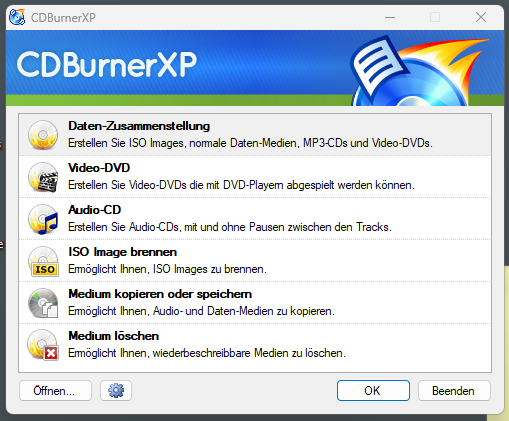509x421 pixels.
Task: Click the flaming disc banner graphic
Action: [418, 71]
